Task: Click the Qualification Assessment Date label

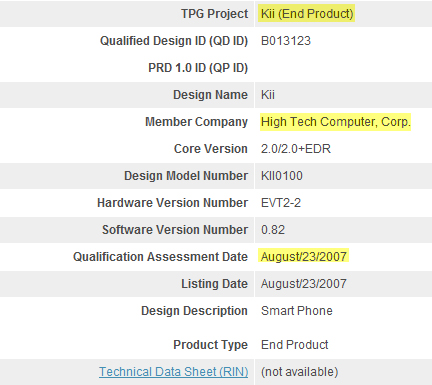Action: click(x=160, y=257)
